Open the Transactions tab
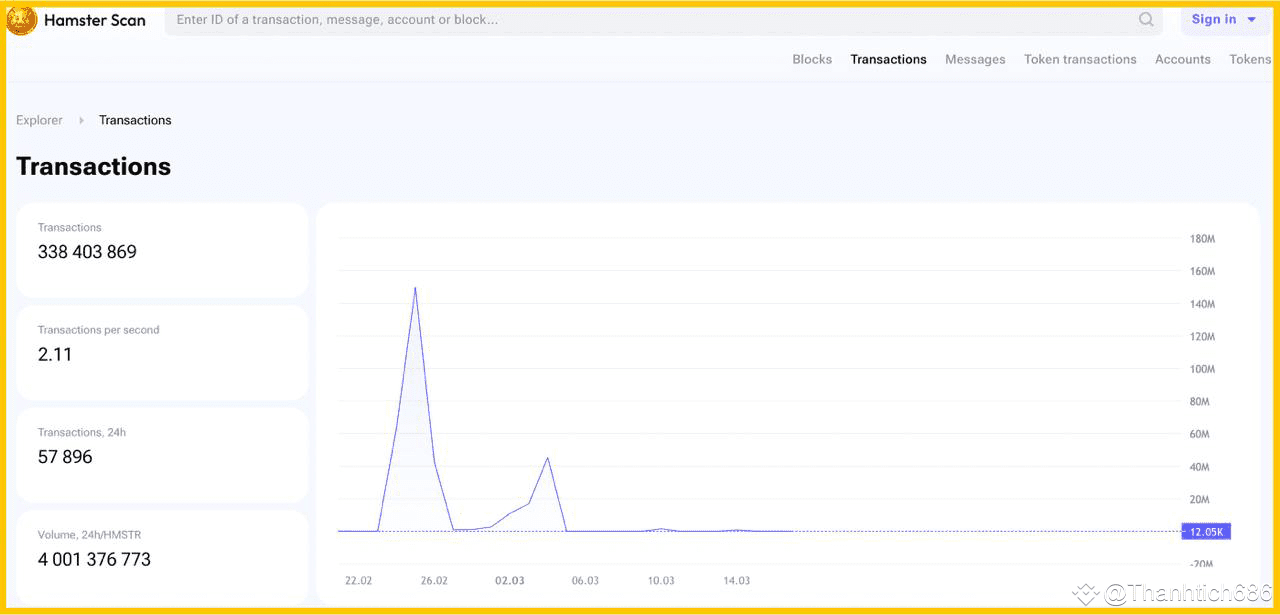The image size is (1280, 615). (888, 59)
